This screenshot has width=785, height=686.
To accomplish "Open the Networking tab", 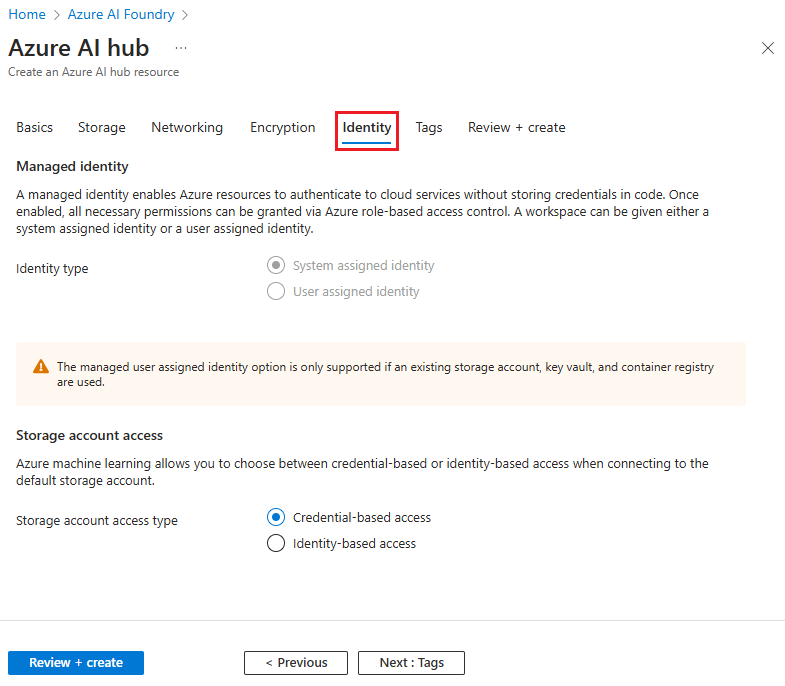I will tap(187, 127).
